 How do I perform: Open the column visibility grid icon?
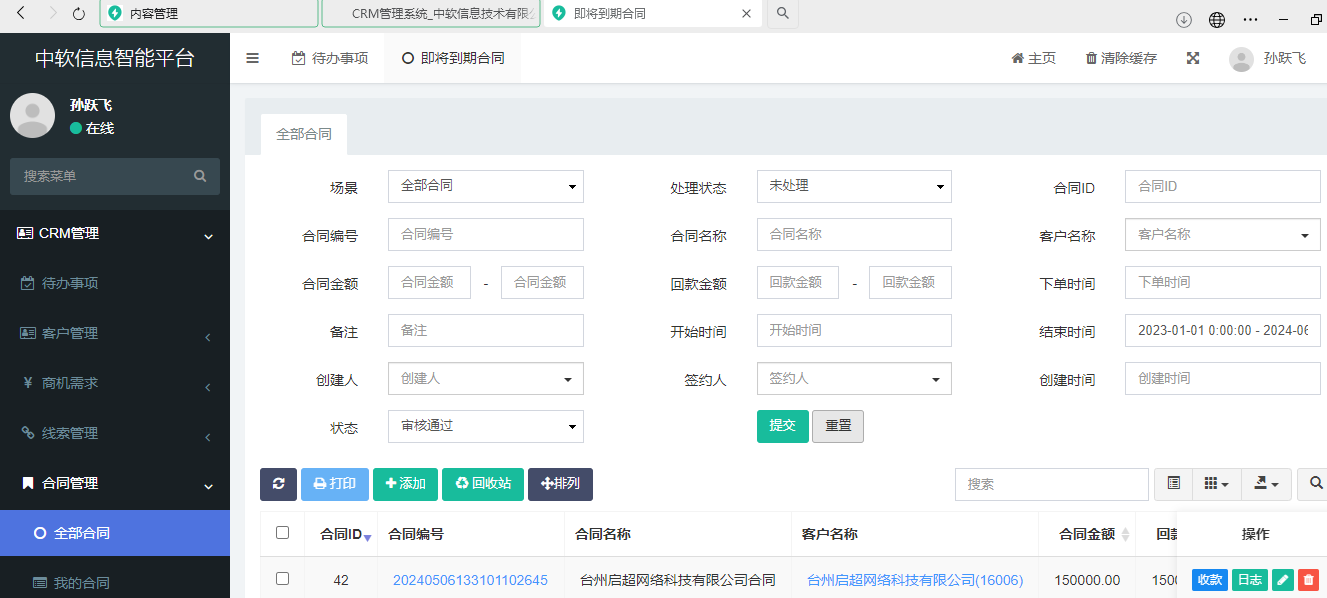(x=1216, y=484)
